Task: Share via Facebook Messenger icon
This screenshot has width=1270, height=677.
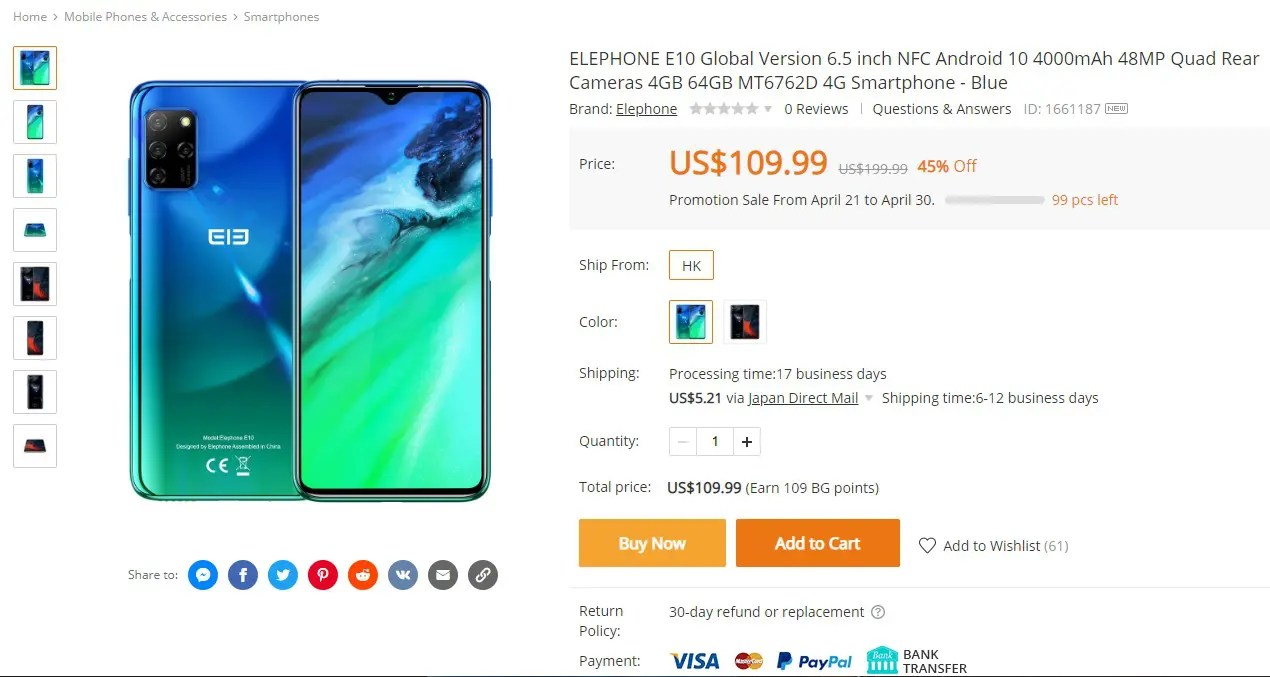Action: [203, 575]
